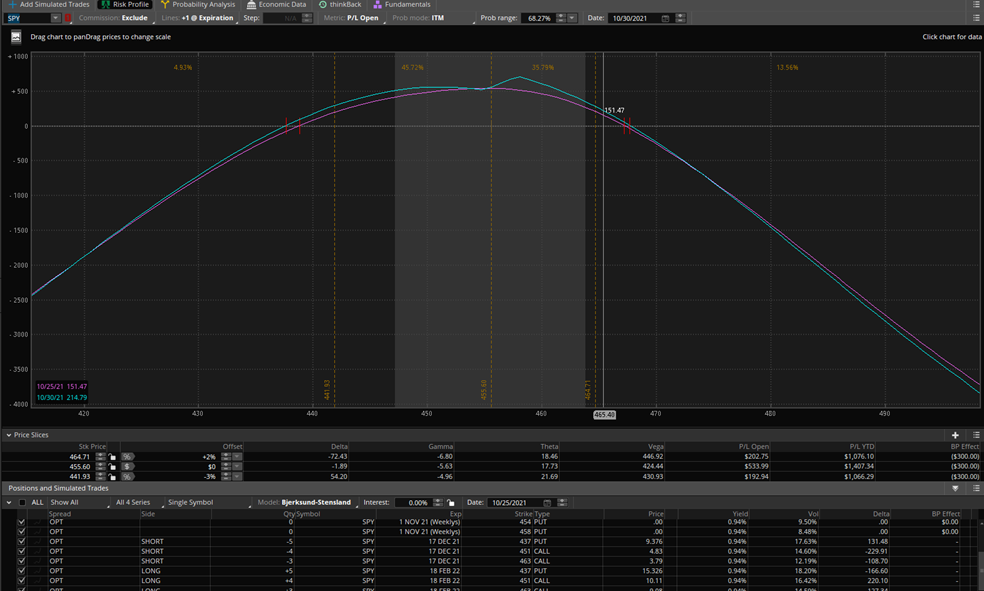This screenshot has width=984, height=591.
Task: Uncheck the LONG +5 437 PUT position row
Action: 22,570
